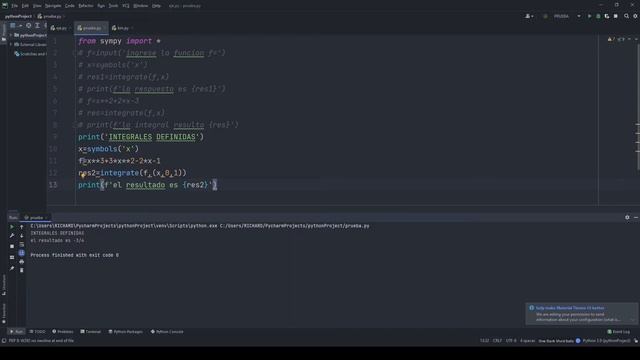Expand the pythonProject folder in project tree
Screen dimensions: 640x360
click(11, 36)
